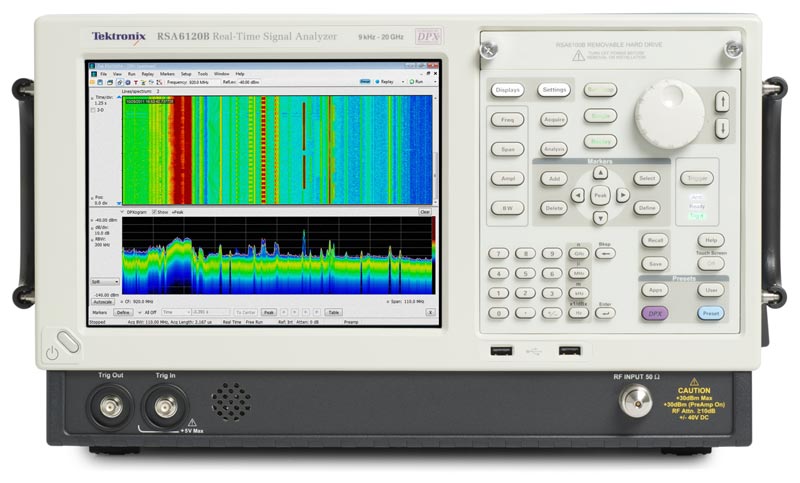Click the Clear button above the DPX graph
Screen dimensions: 800x483
[x=424, y=212]
